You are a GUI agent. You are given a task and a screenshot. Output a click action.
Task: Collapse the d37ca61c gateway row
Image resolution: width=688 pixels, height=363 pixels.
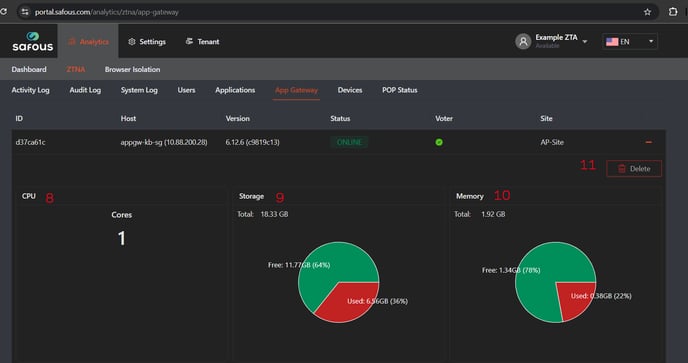(649, 142)
